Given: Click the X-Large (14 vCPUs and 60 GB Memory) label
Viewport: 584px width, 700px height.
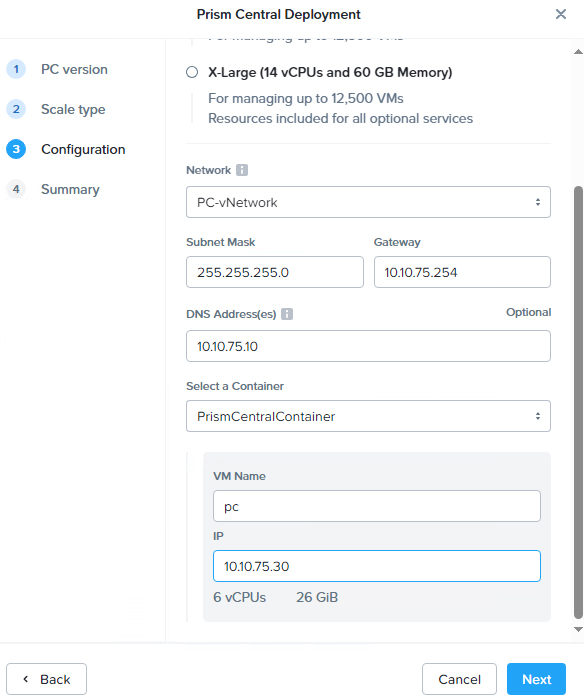Looking at the screenshot, I should pos(330,72).
